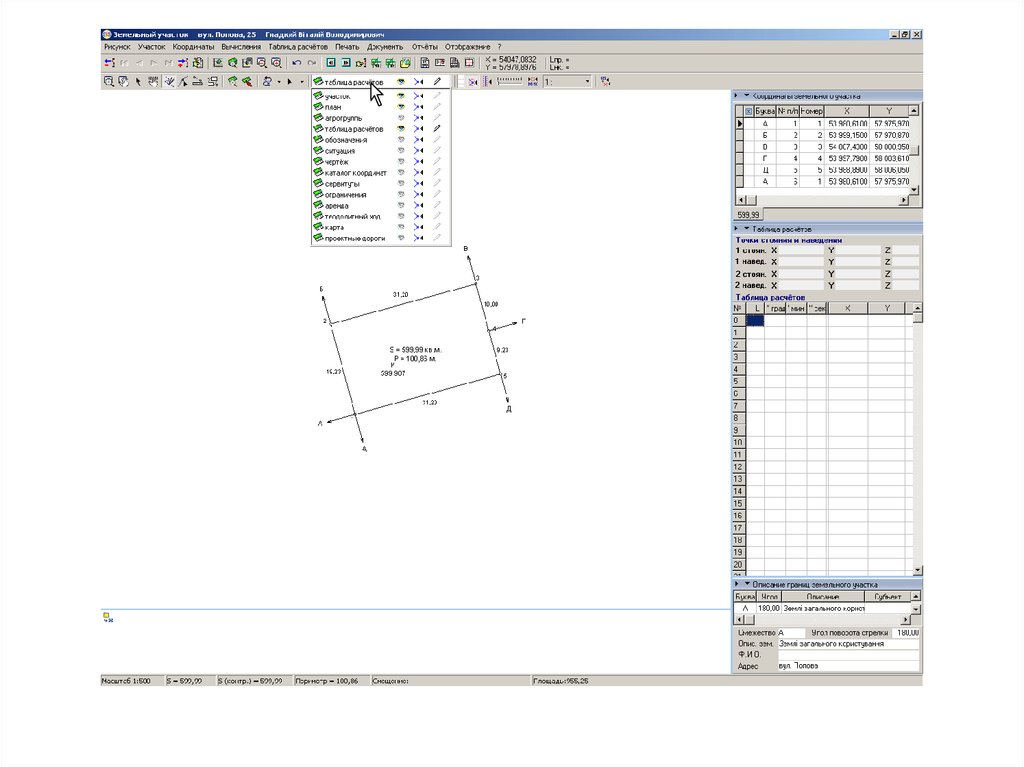Show the ситуация layer via eye icon

pyautogui.click(x=400, y=151)
